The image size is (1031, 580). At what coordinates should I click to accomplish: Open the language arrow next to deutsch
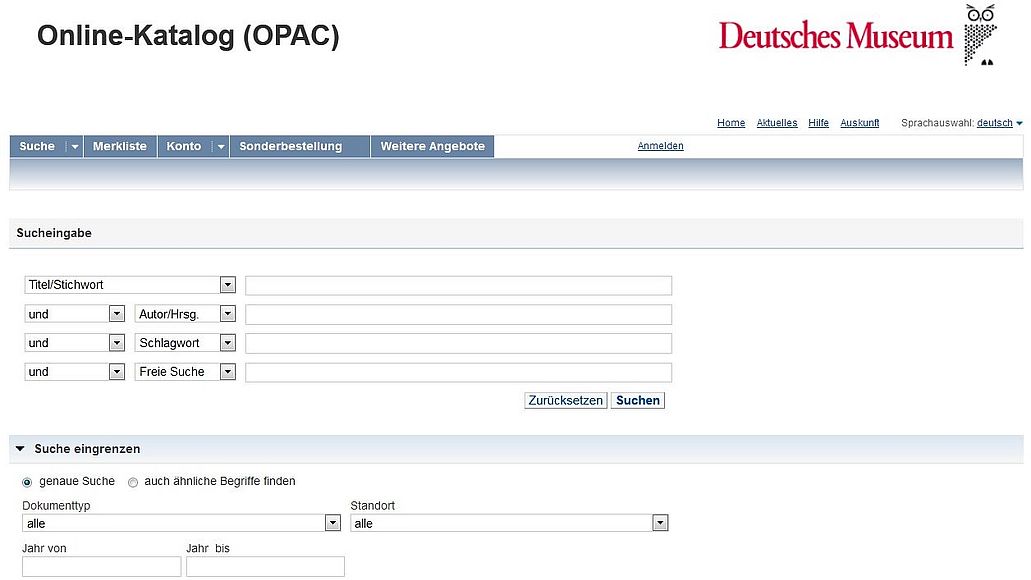click(x=1018, y=122)
